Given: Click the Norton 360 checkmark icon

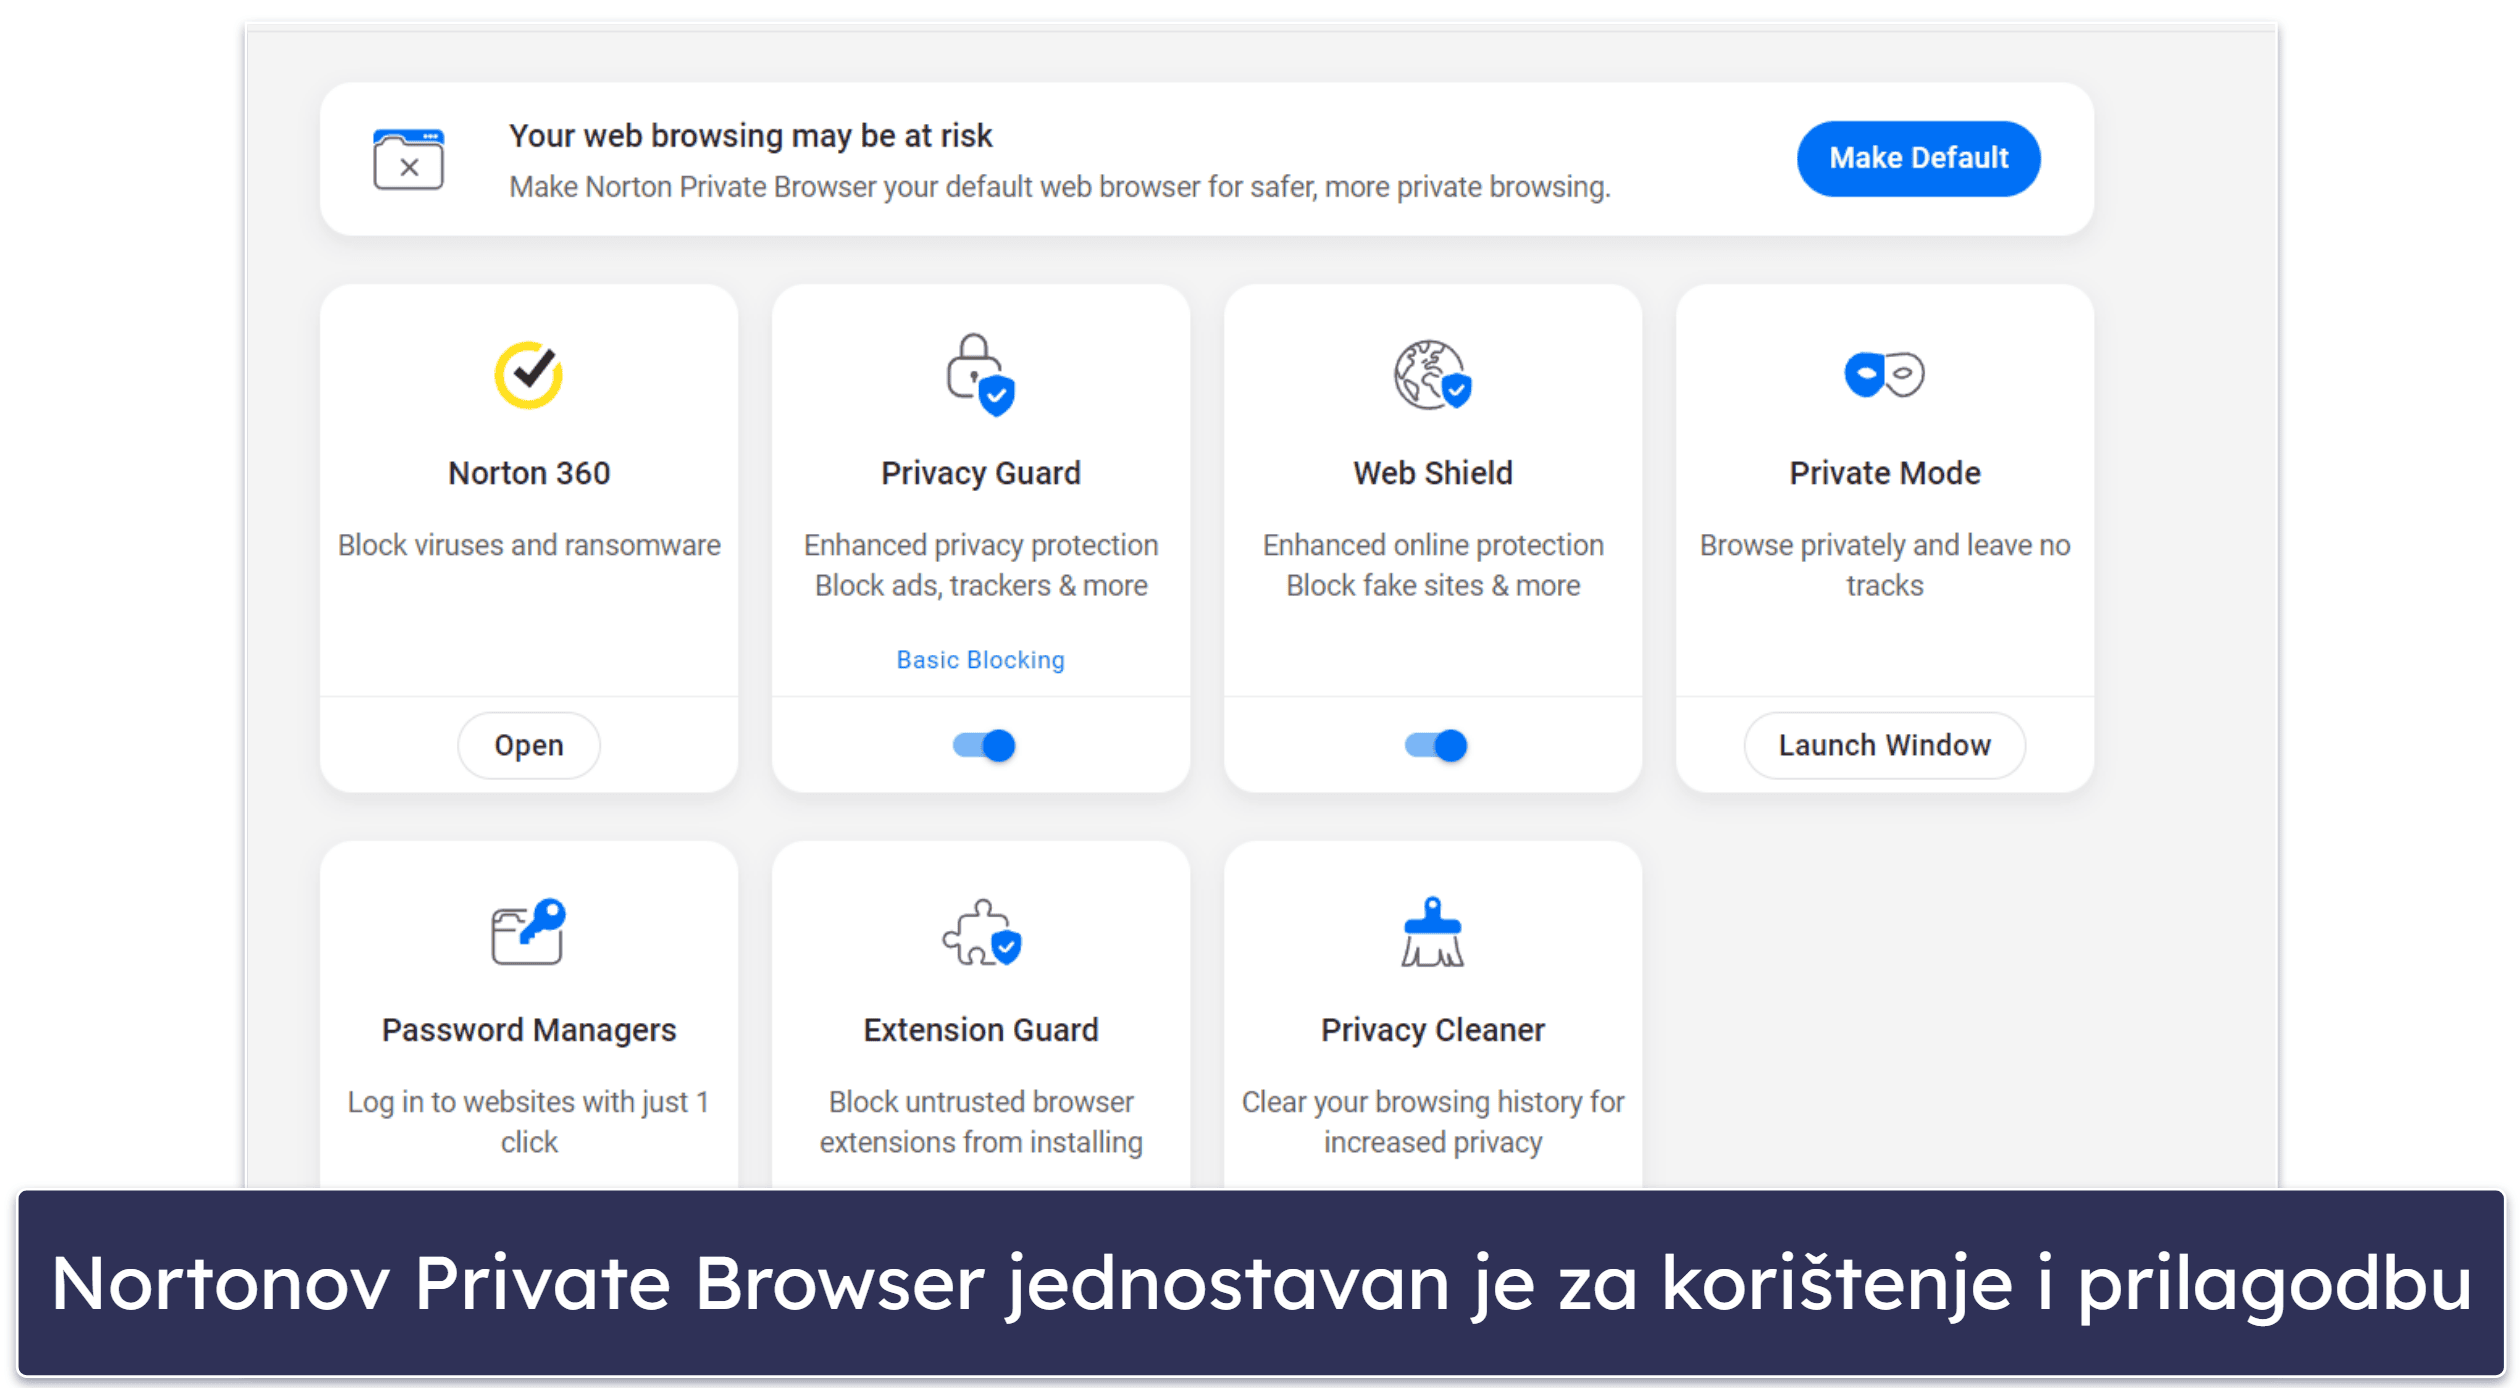Looking at the screenshot, I should (x=528, y=374).
